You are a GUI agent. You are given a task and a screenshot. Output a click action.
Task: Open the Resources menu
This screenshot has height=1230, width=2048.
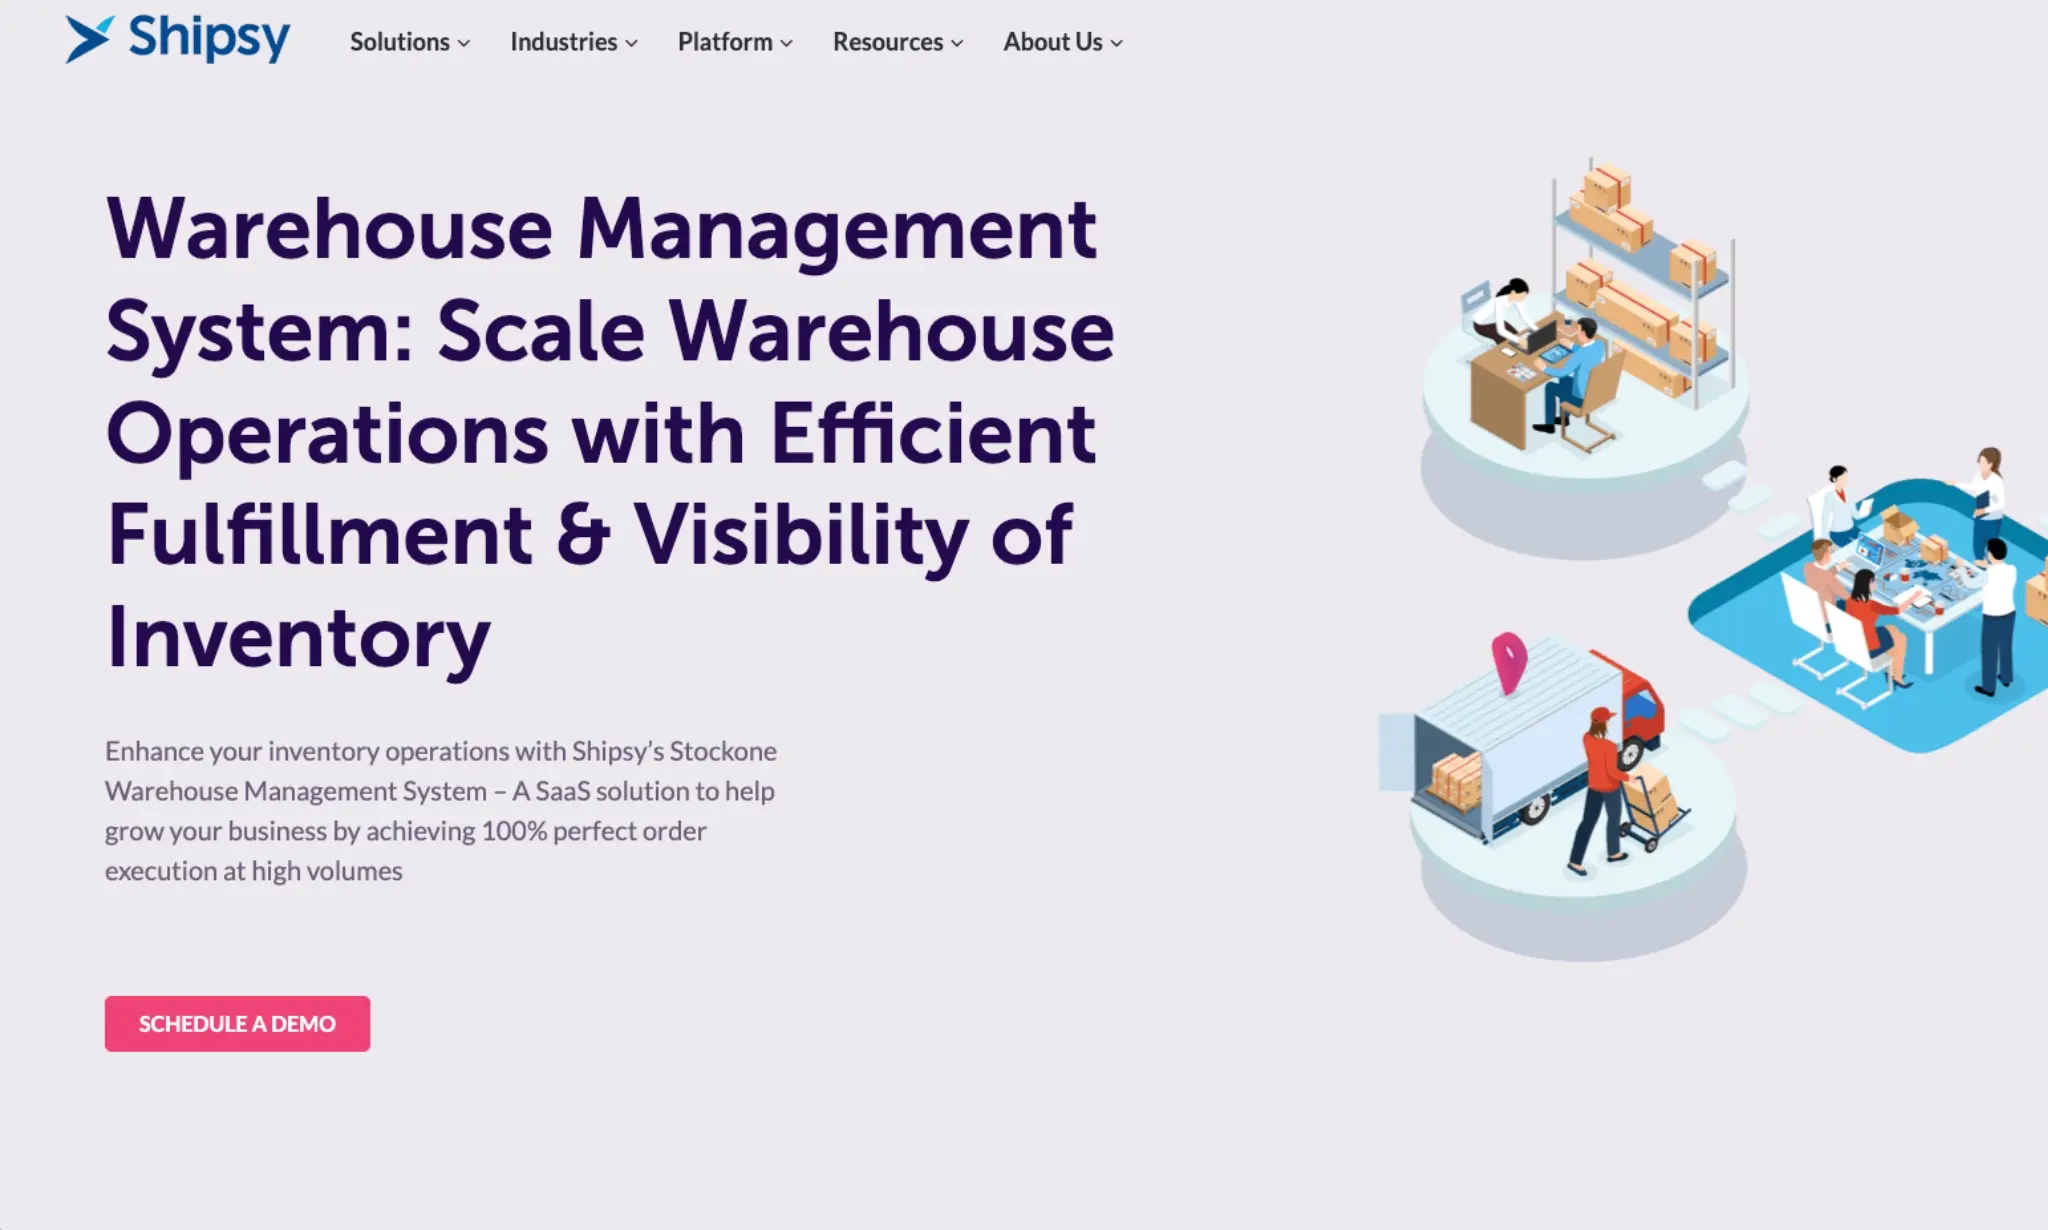point(887,42)
